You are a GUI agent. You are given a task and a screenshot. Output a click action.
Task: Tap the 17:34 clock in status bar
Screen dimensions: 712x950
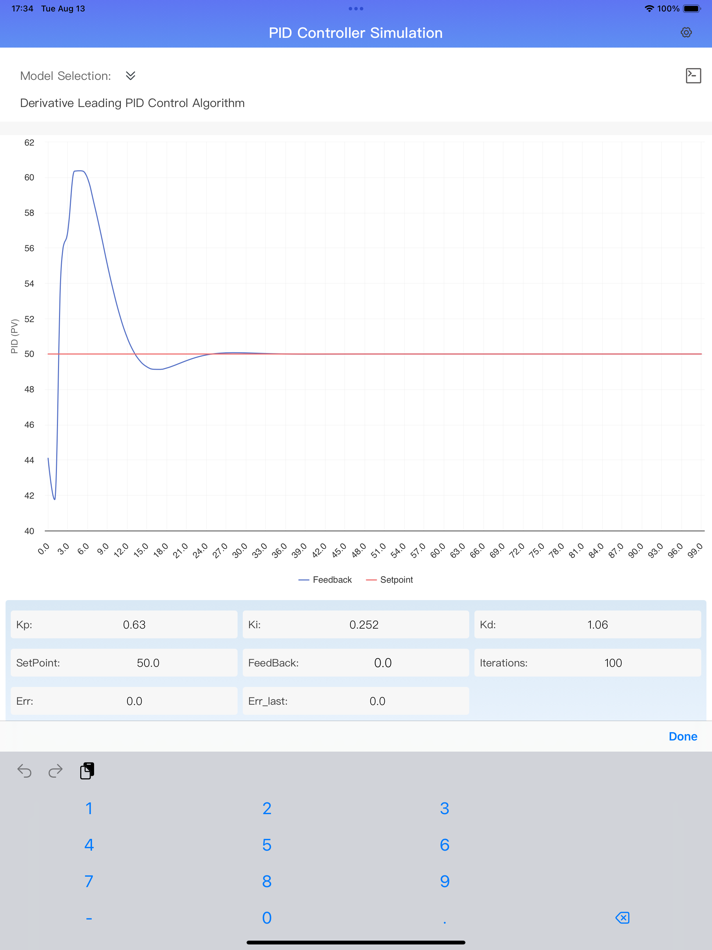pos(22,8)
